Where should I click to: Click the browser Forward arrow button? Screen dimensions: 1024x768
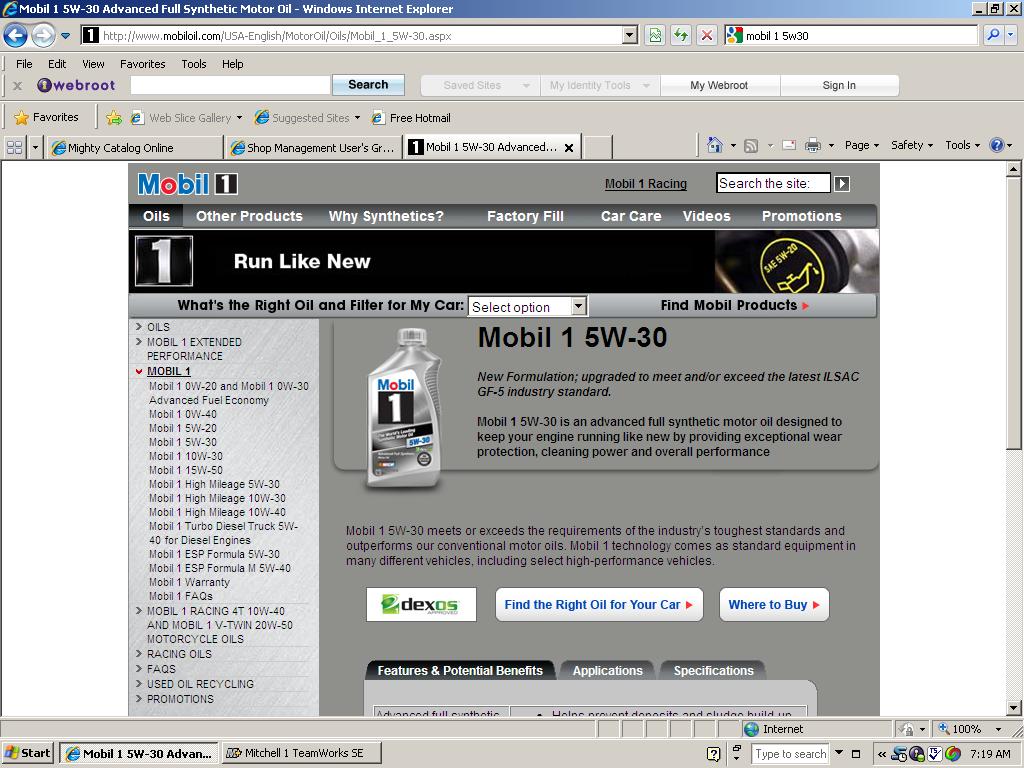(43, 35)
